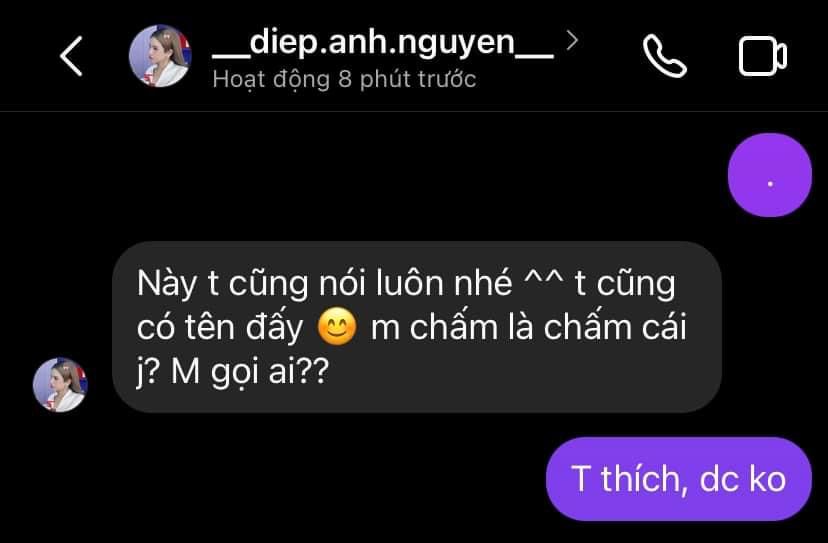This screenshot has height=543, width=828.
Task: Tap the username __diep.anh.nguyen__
Action: tap(383, 42)
